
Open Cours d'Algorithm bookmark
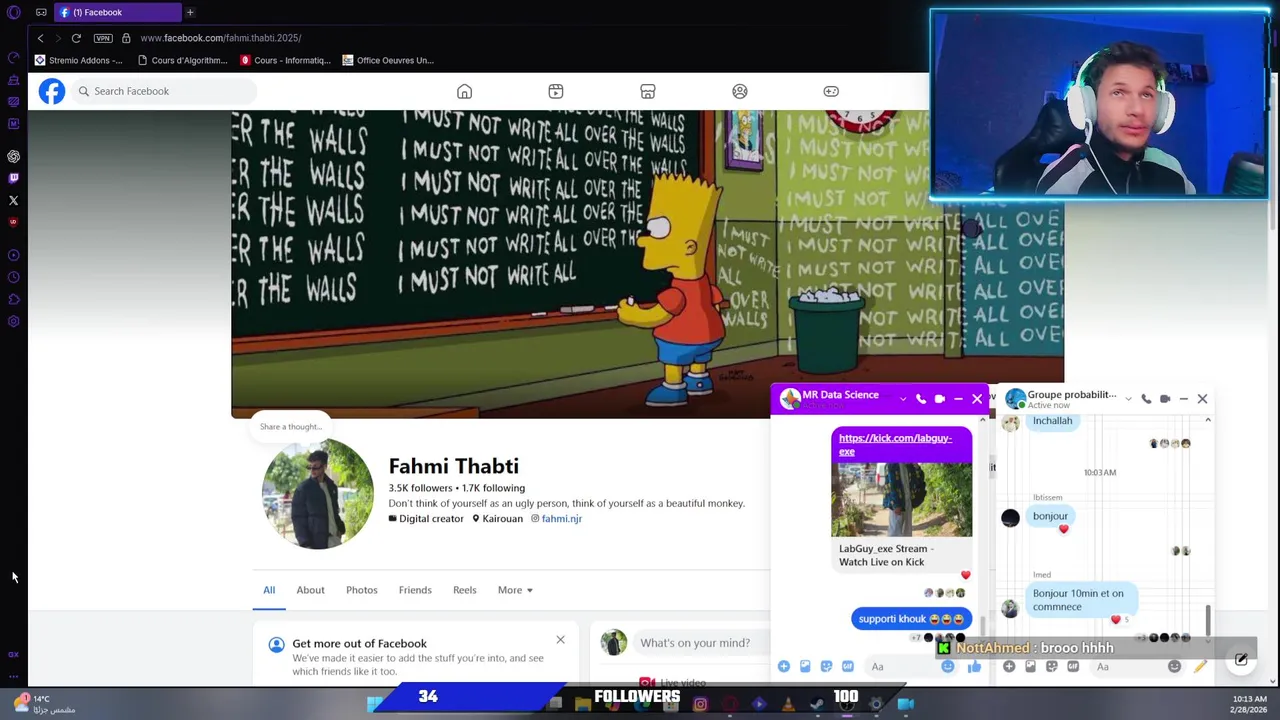183,60
